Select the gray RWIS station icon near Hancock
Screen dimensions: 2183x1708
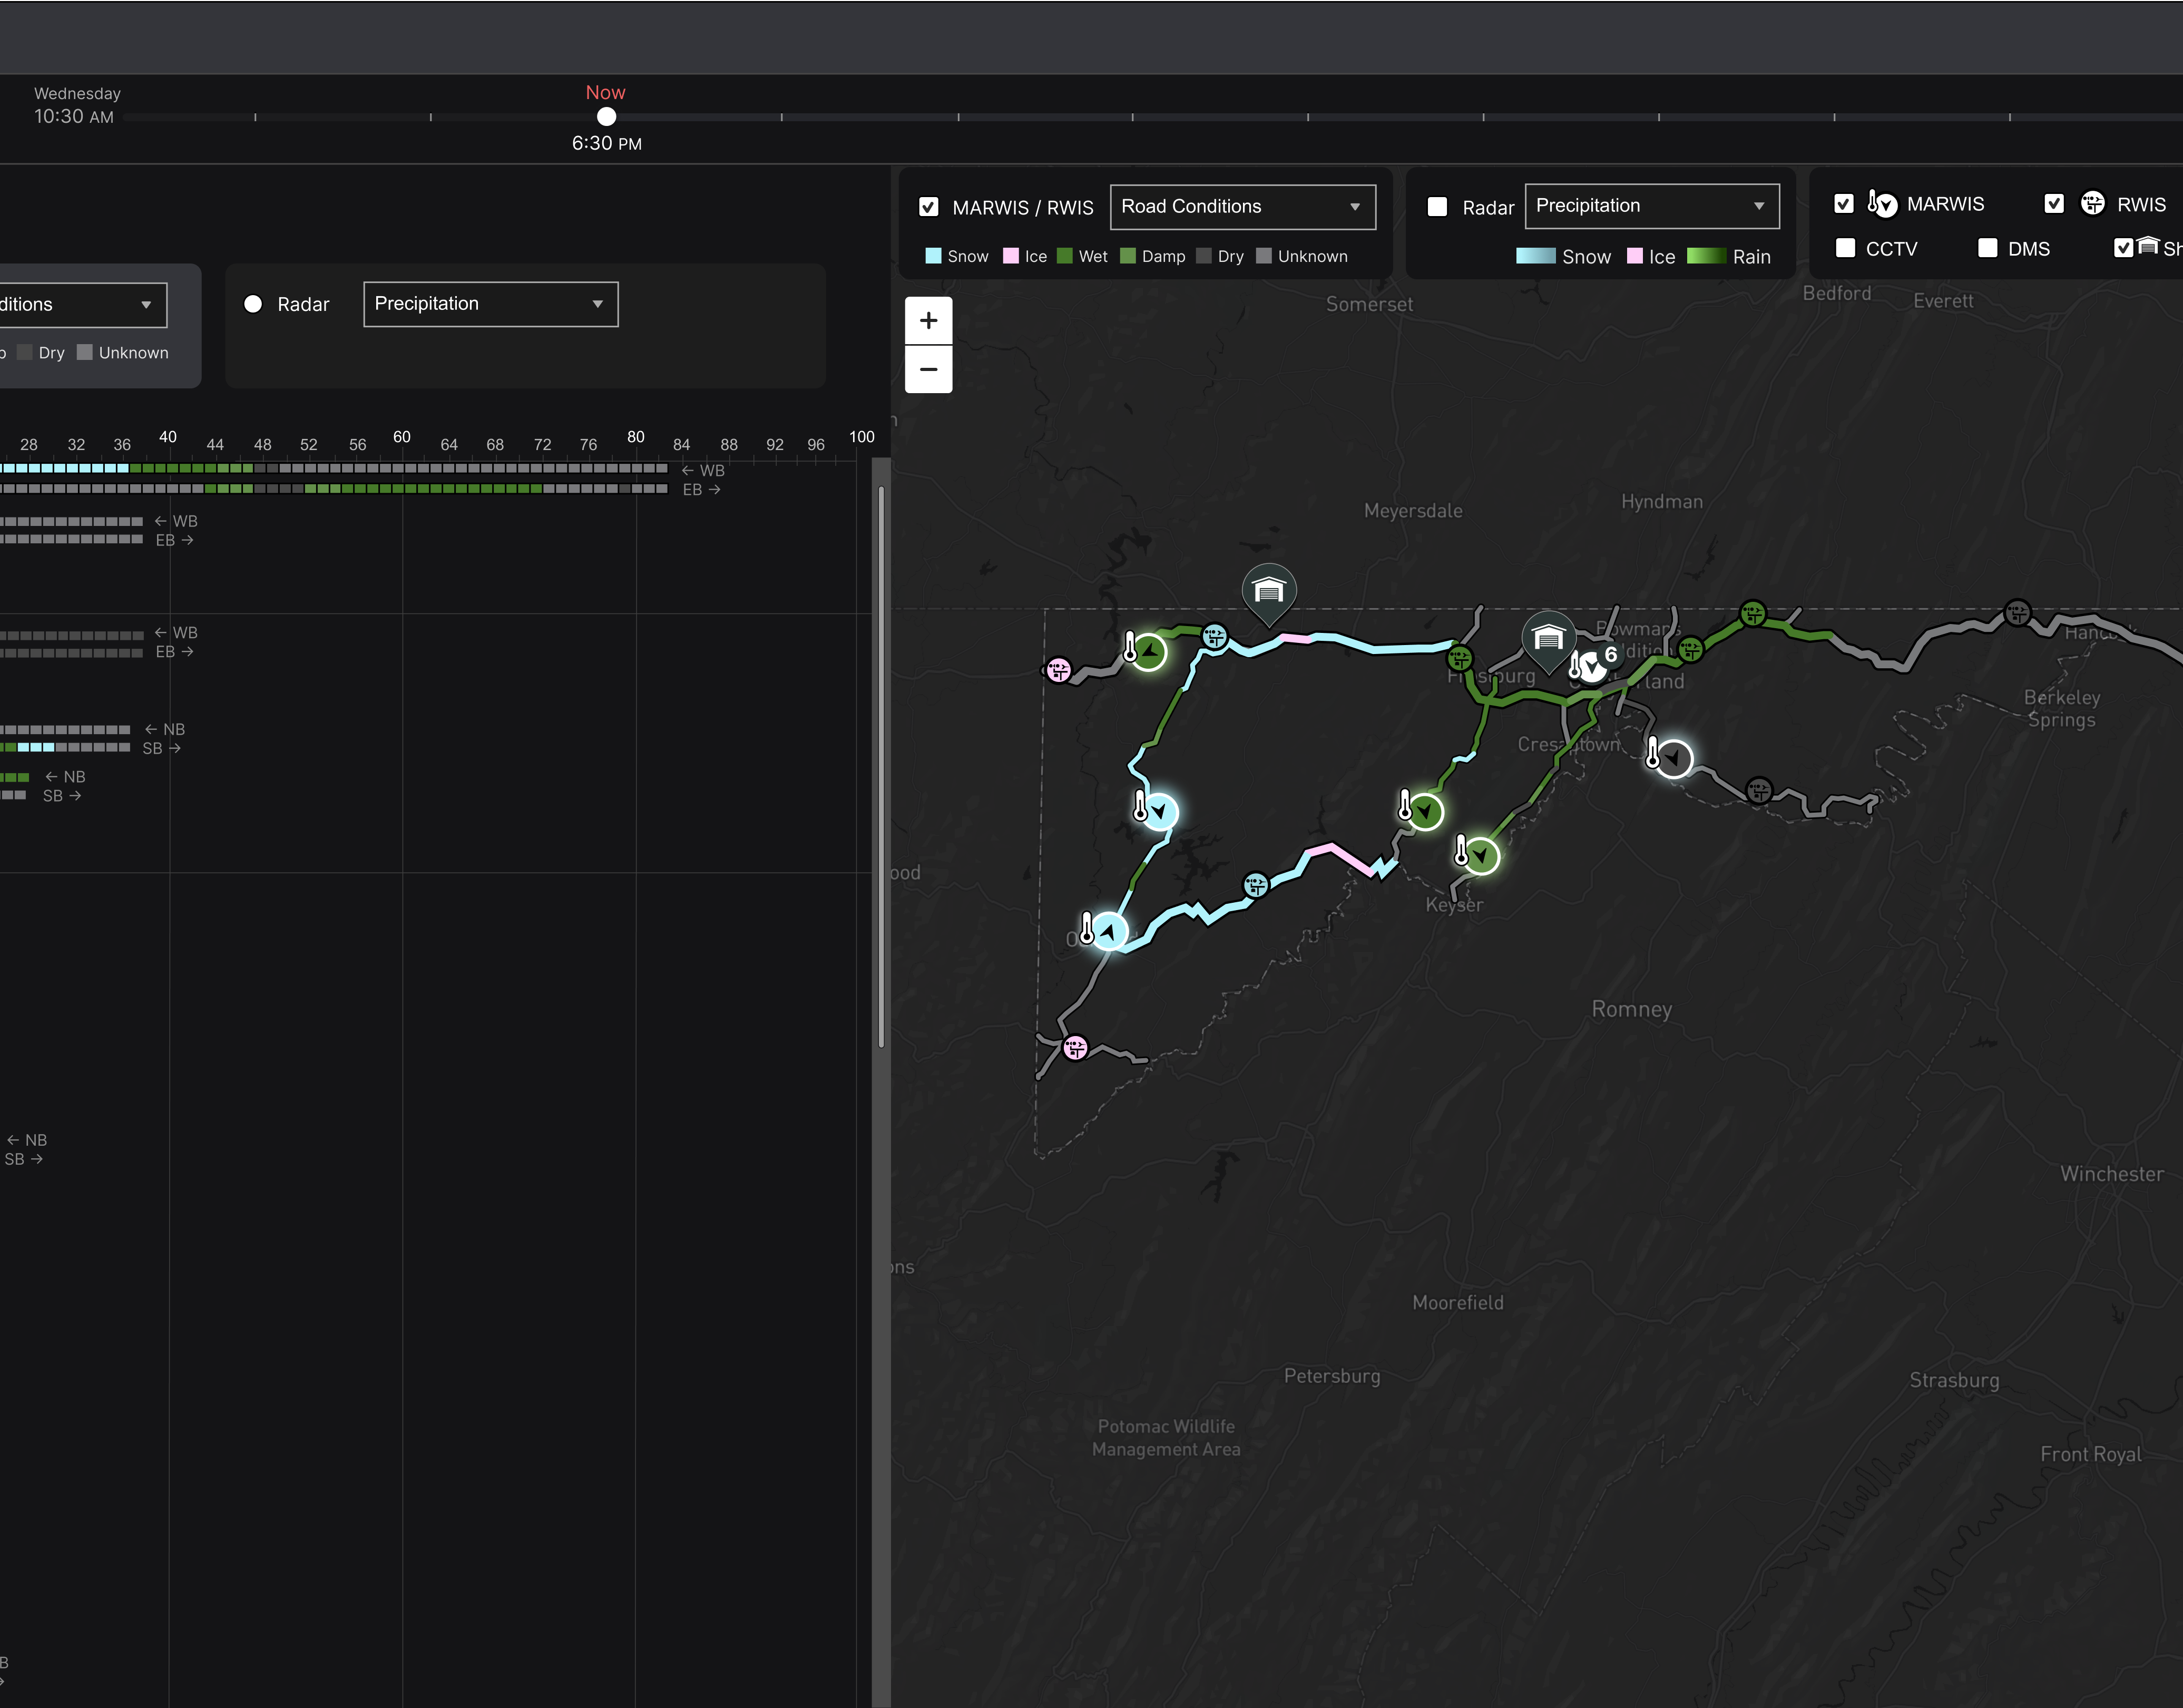tap(2017, 612)
